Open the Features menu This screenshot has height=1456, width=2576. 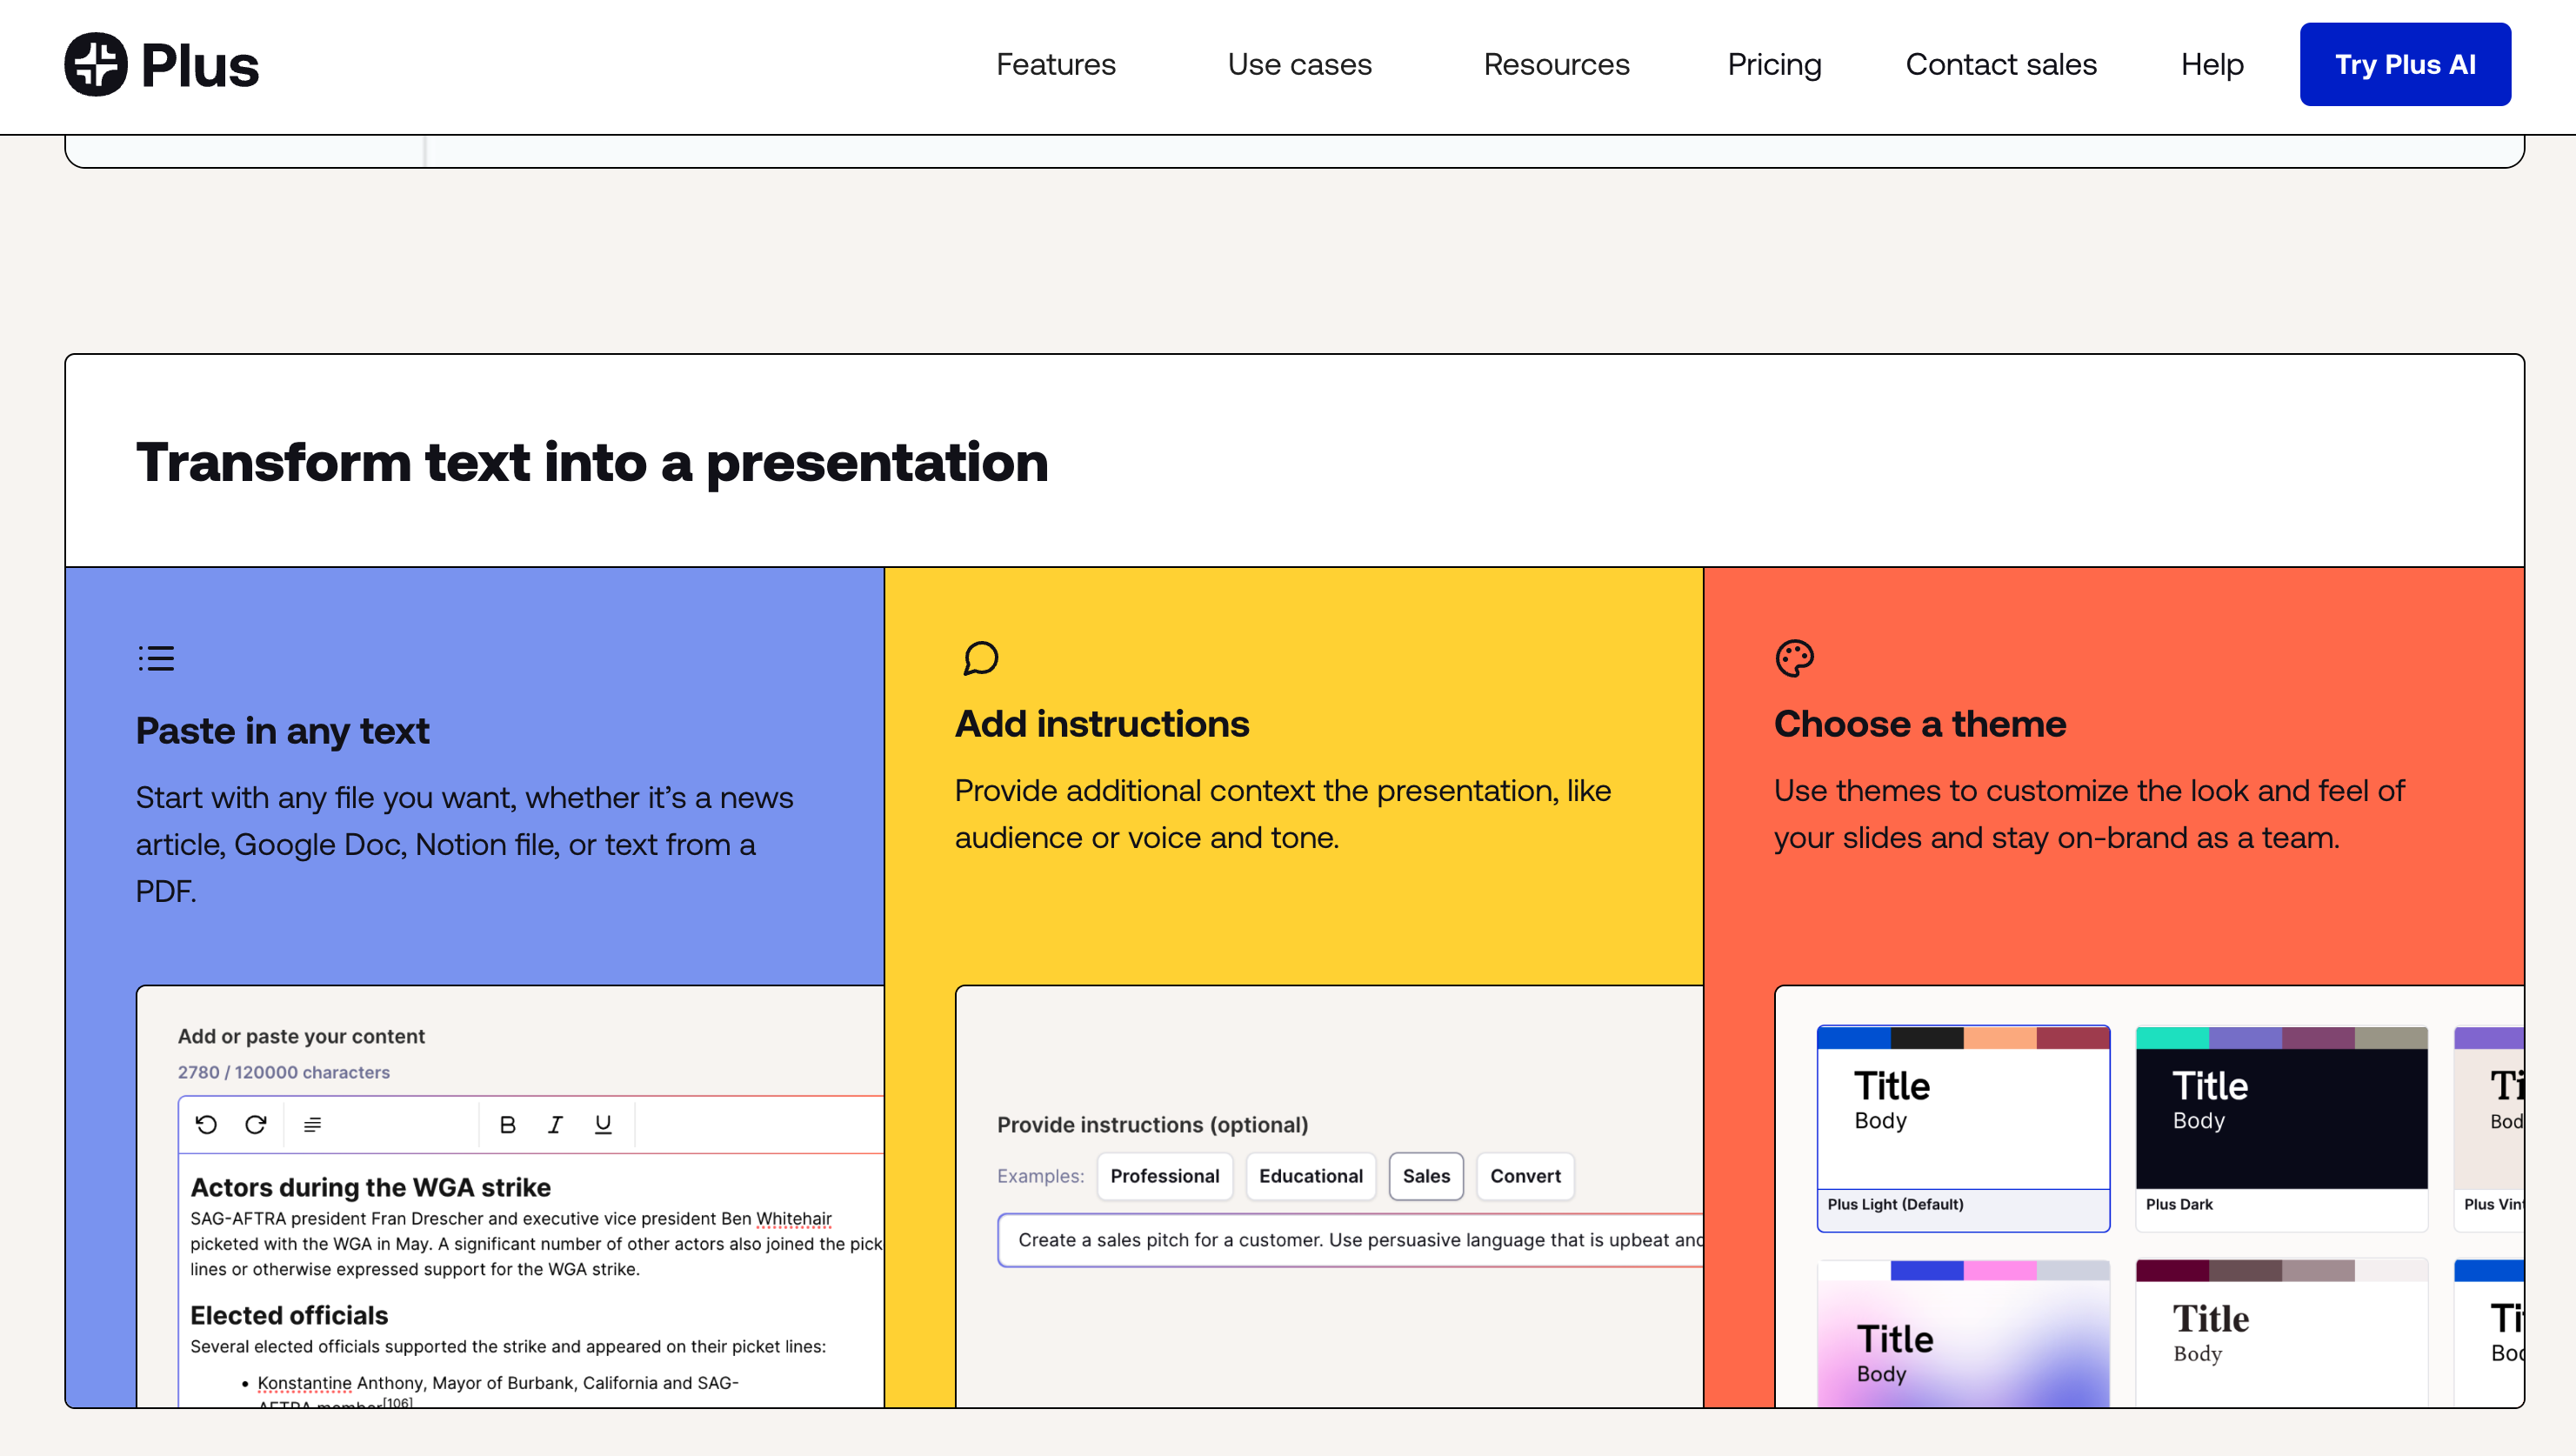(x=1055, y=64)
